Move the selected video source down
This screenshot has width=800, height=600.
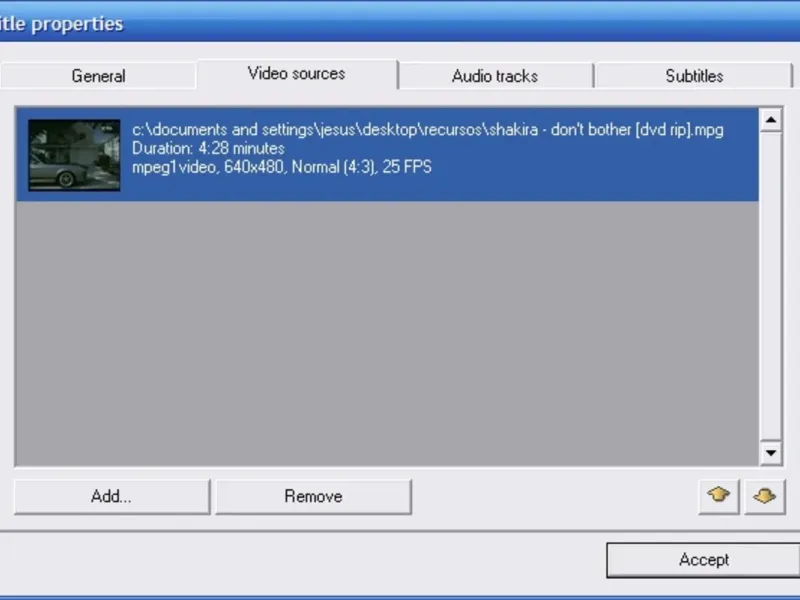[x=764, y=496]
